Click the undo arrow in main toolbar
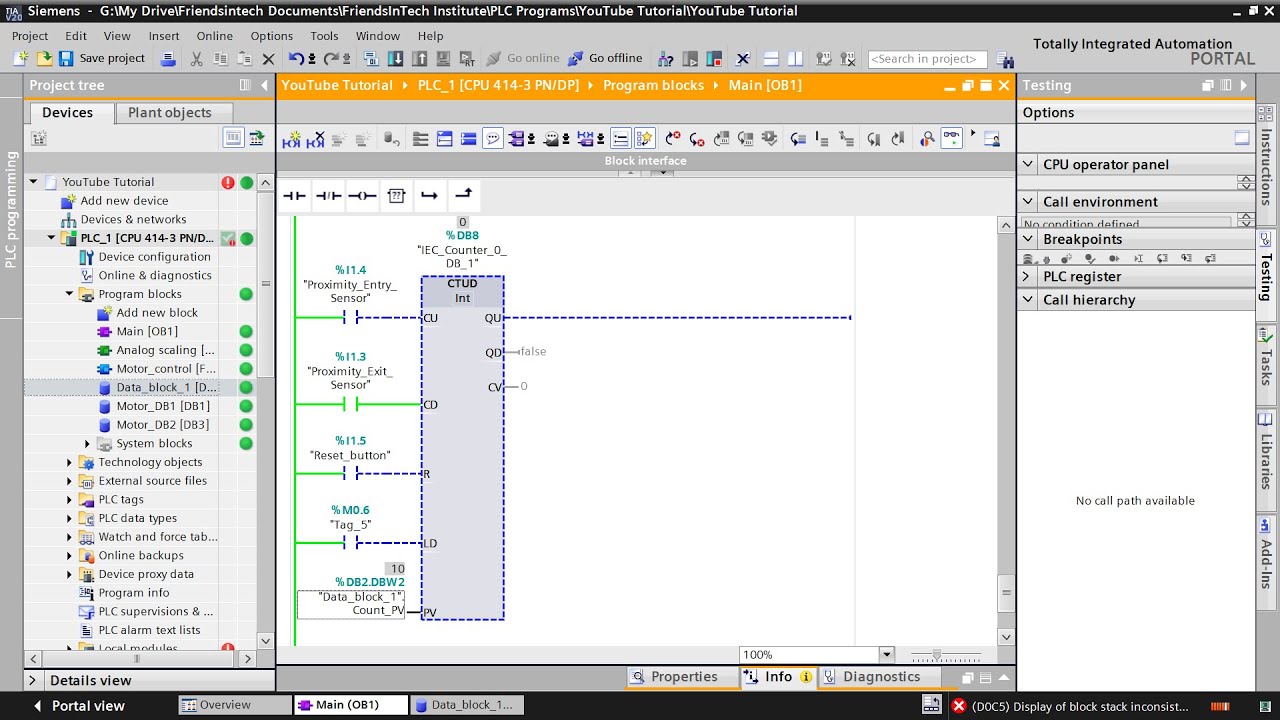Viewport: 1280px width, 720px height. pyautogui.click(x=296, y=59)
